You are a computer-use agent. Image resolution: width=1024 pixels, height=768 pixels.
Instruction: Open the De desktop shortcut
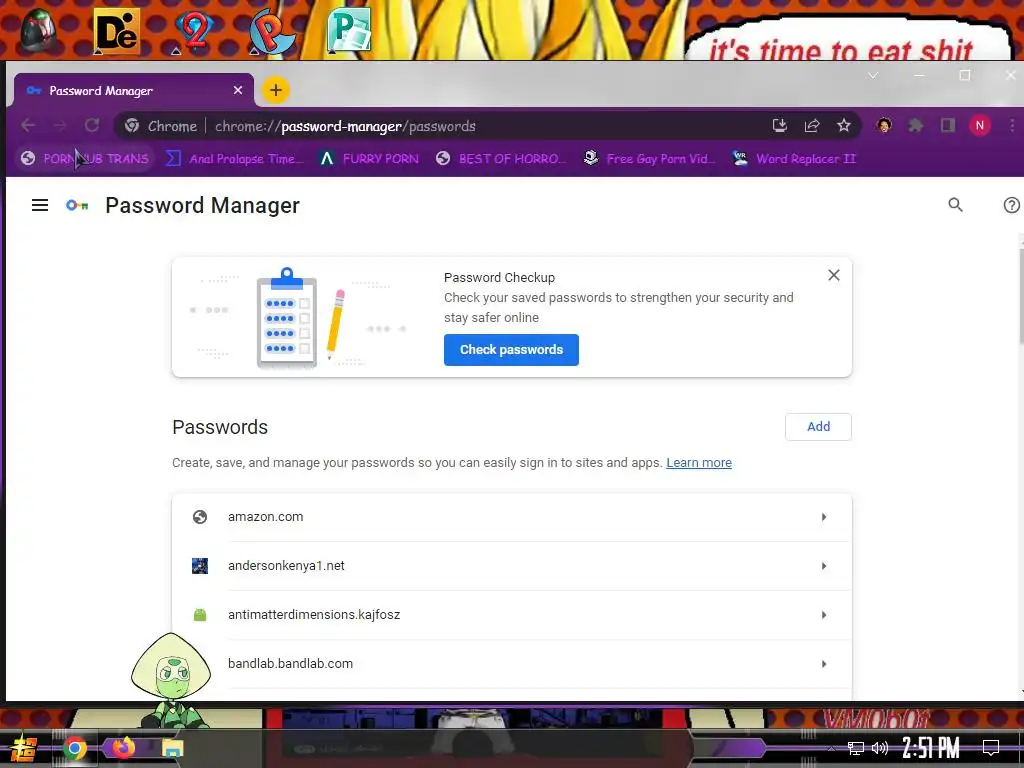click(116, 31)
